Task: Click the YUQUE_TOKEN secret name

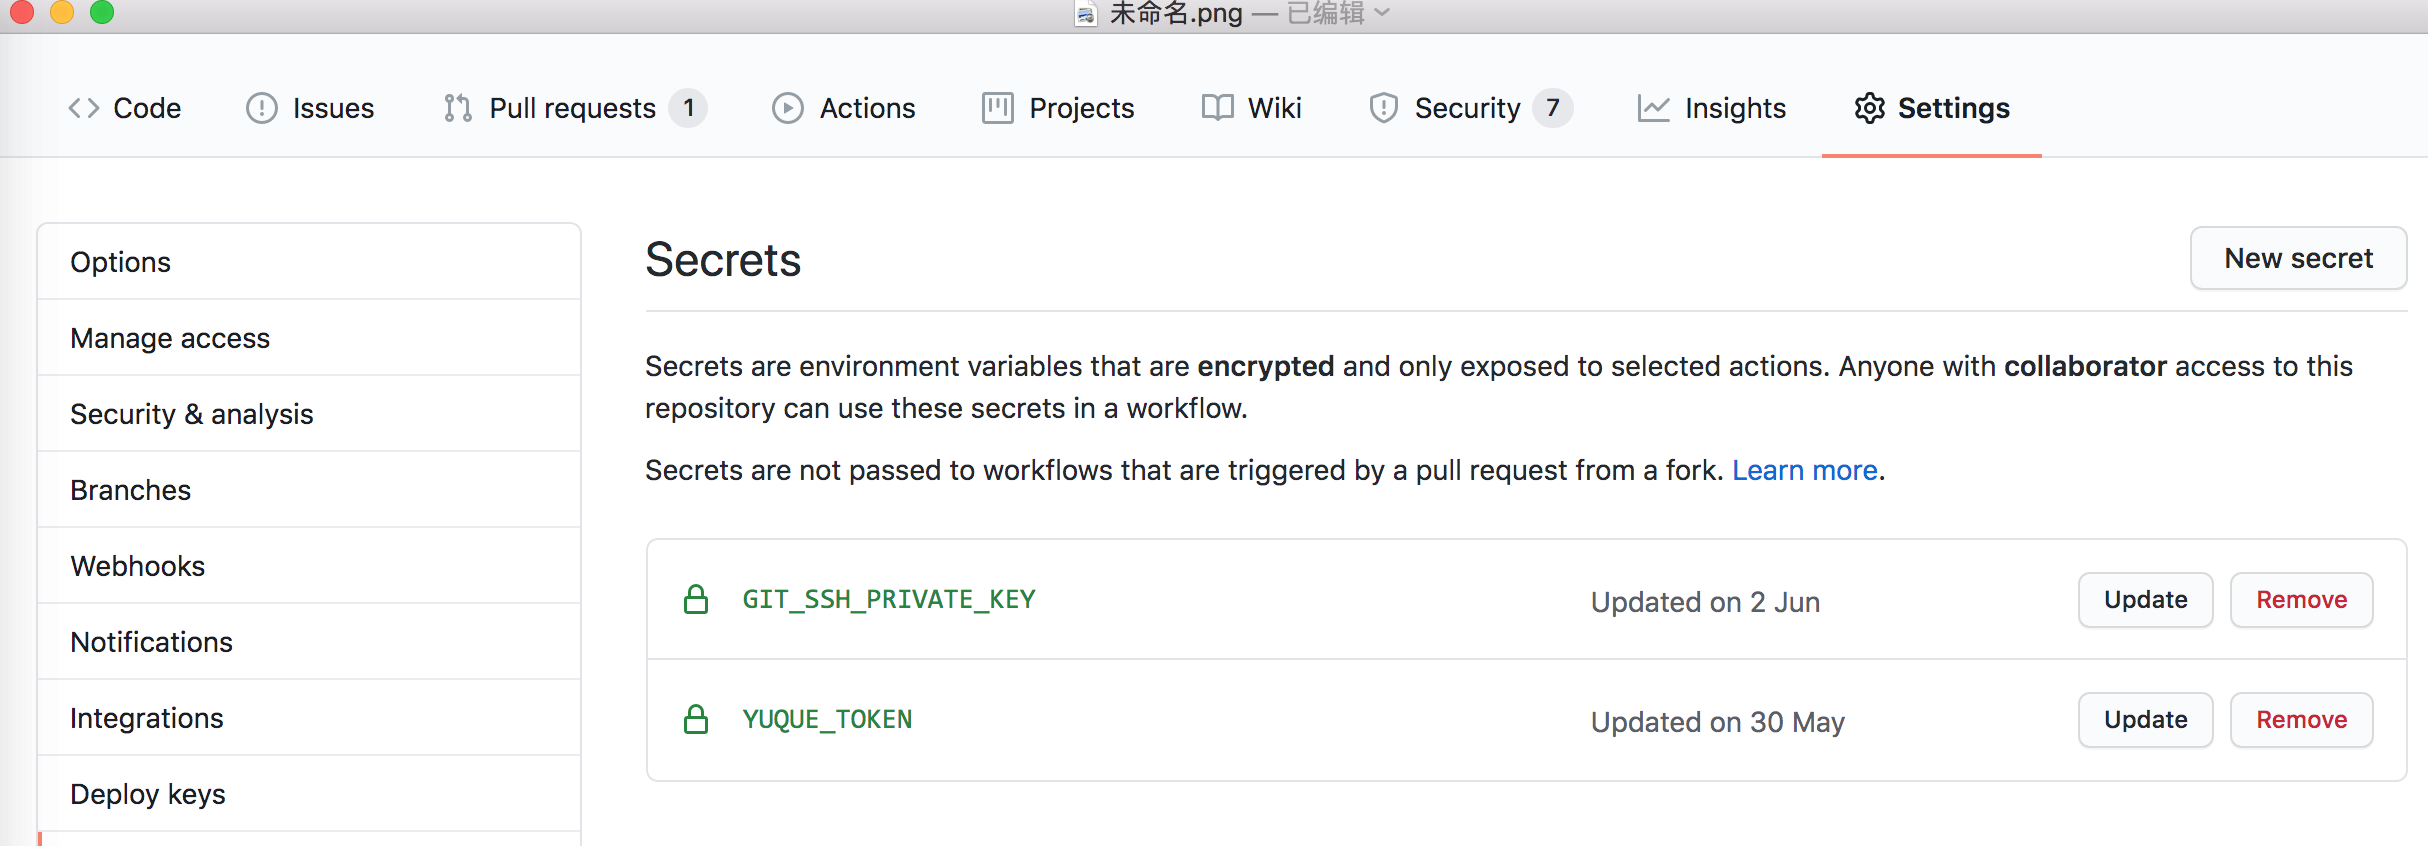Action: [x=827, y=720]
